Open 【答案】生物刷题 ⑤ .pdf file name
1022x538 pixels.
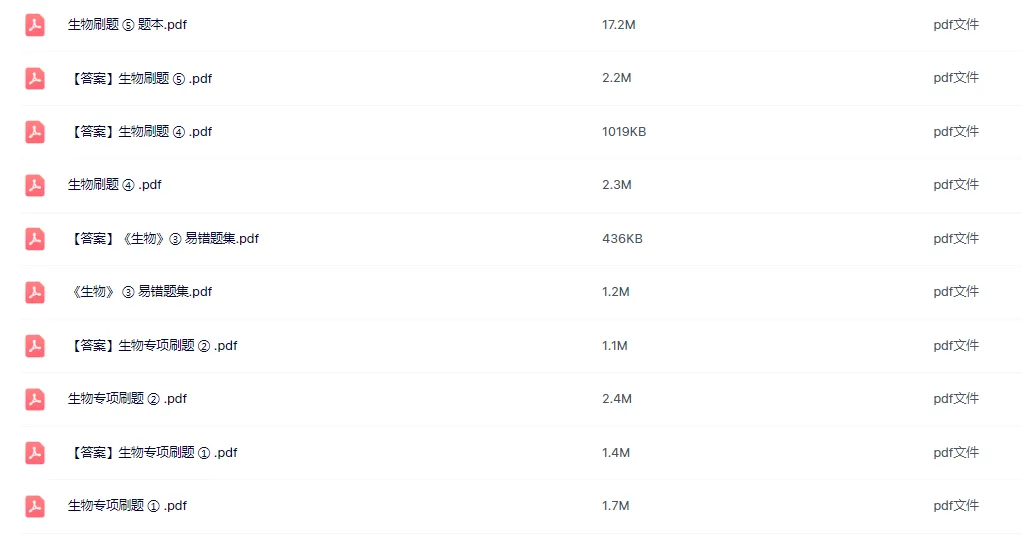click(x=140, y=78)
